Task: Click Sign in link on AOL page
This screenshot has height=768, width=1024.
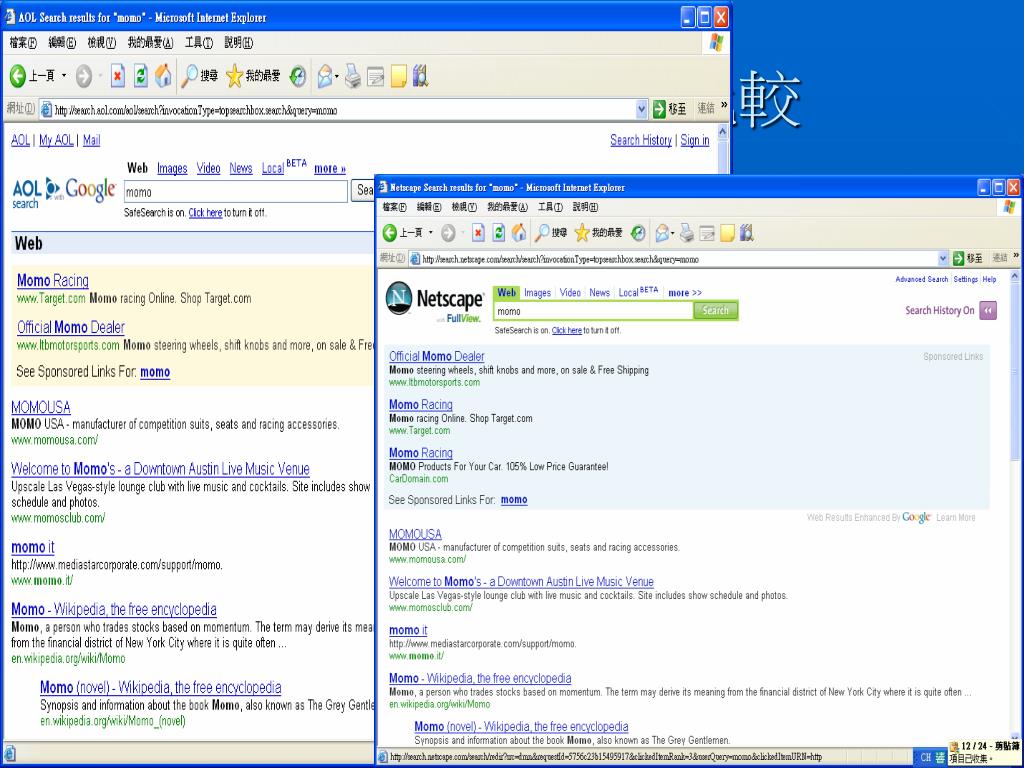Action: 695,140
